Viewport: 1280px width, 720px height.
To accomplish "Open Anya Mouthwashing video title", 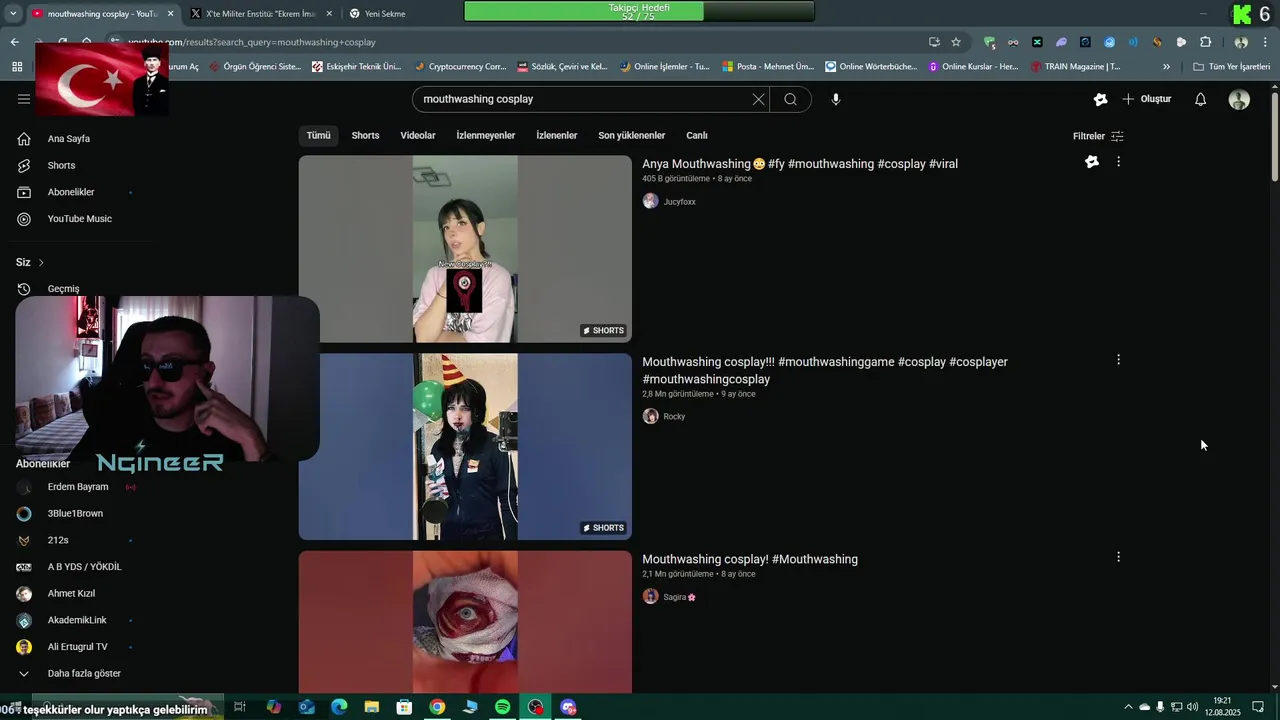I will 800,164.
